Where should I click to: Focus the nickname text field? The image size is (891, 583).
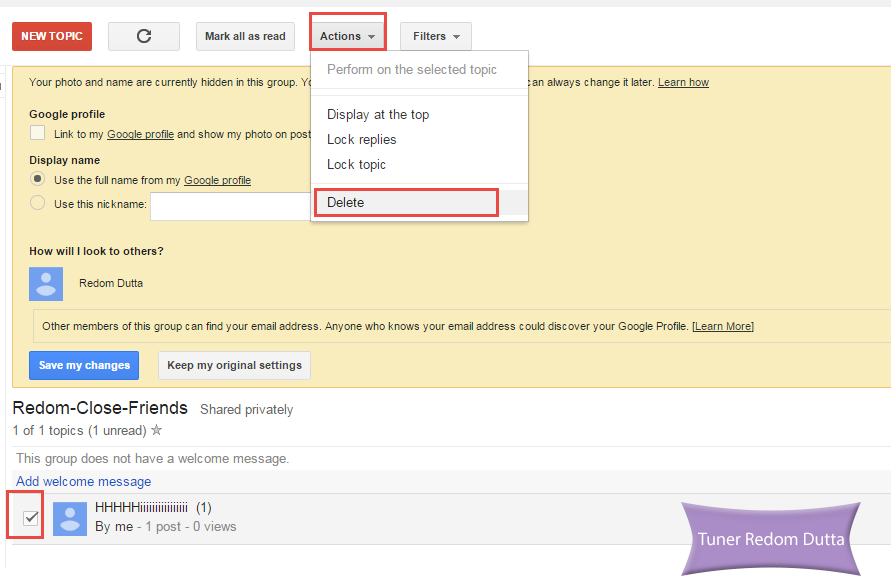[x=231, y=206]
